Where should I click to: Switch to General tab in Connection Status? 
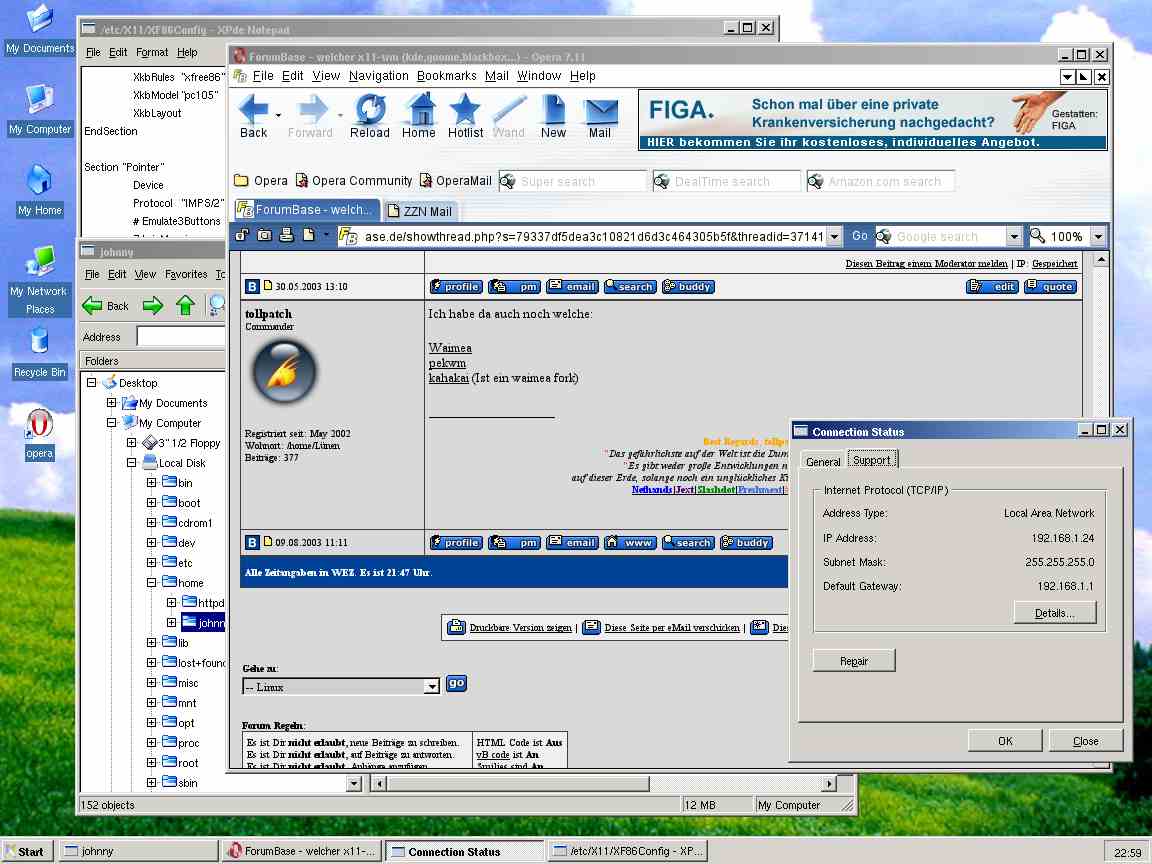[823, 461]
